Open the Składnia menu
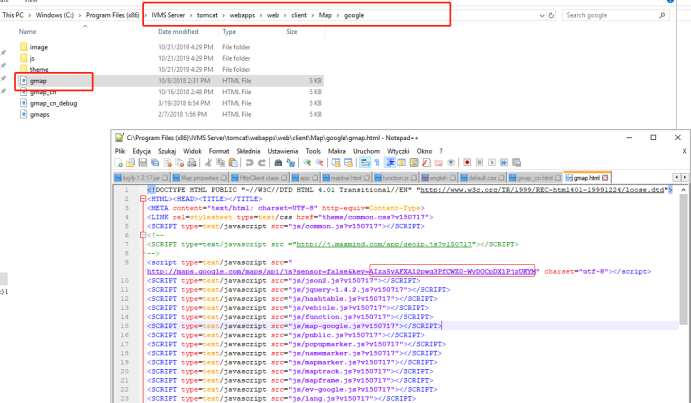Viewport: 691px width, 403px height. pyautogui.click(x=248, y=151)
